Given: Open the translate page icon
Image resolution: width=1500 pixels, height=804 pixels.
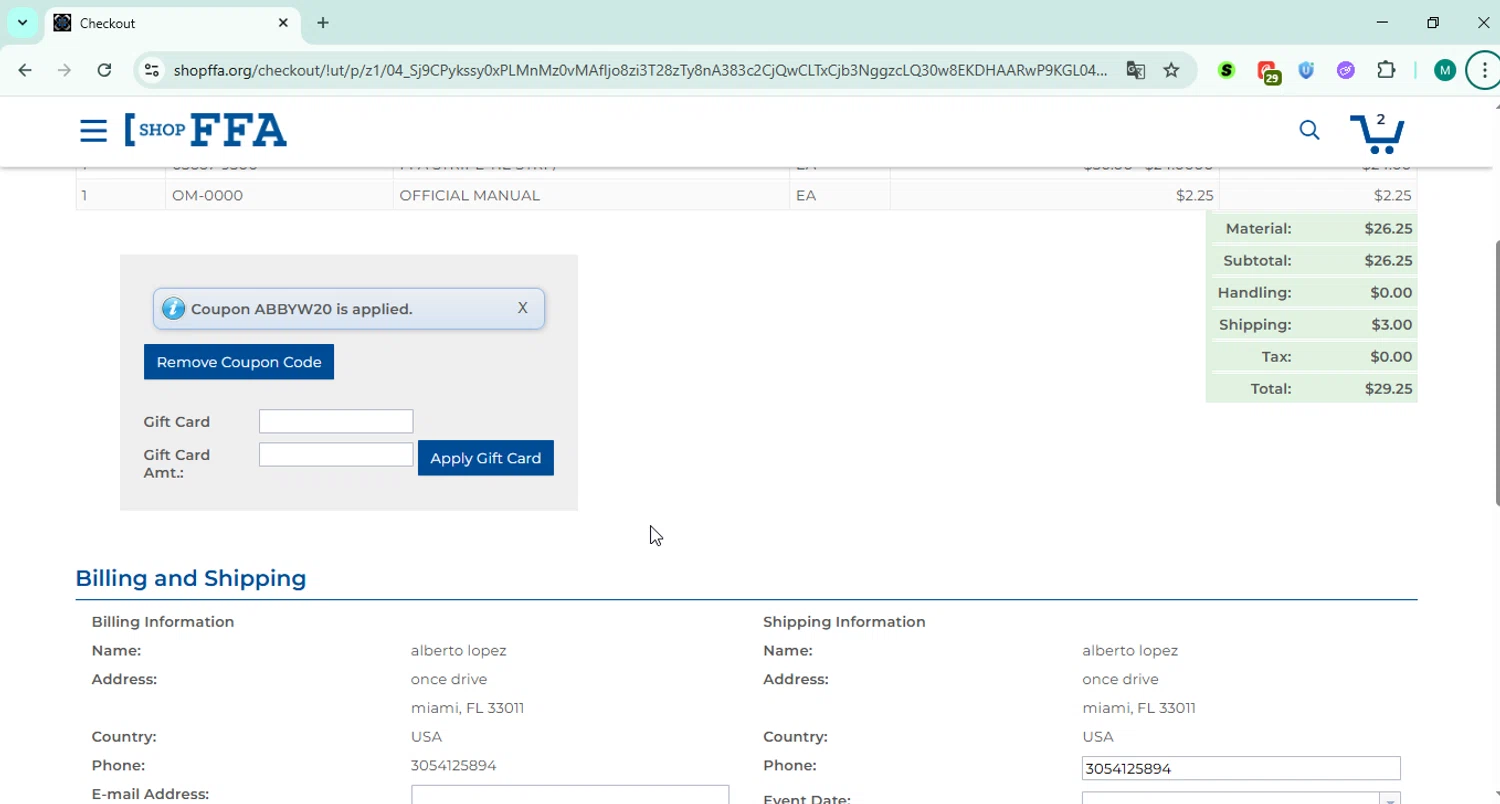Looking at the screenshot, I should click(1135, 70).
